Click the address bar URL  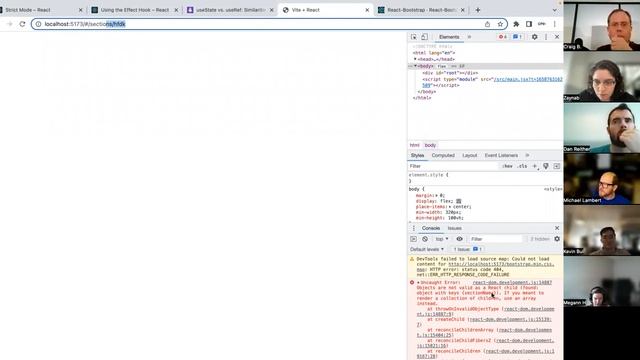85,24
